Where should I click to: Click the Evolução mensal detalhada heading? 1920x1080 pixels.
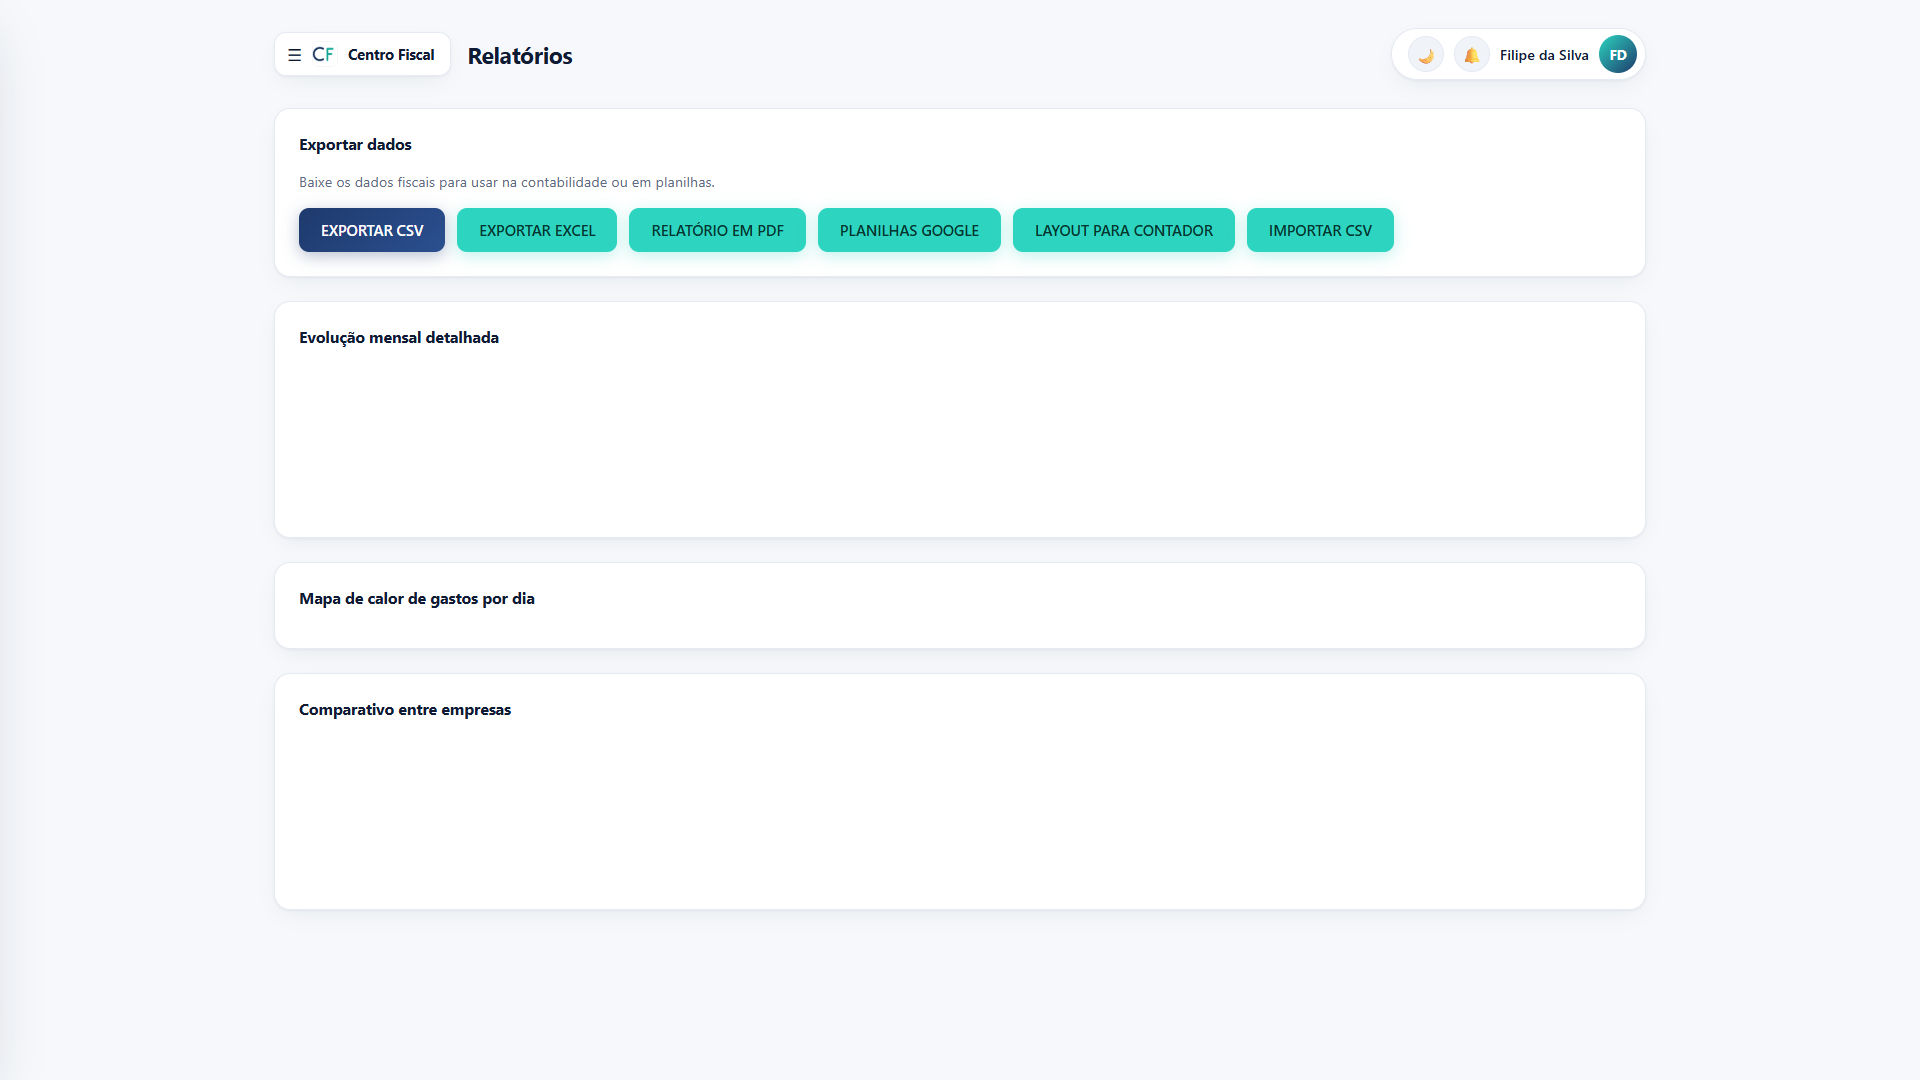(399, 338)
